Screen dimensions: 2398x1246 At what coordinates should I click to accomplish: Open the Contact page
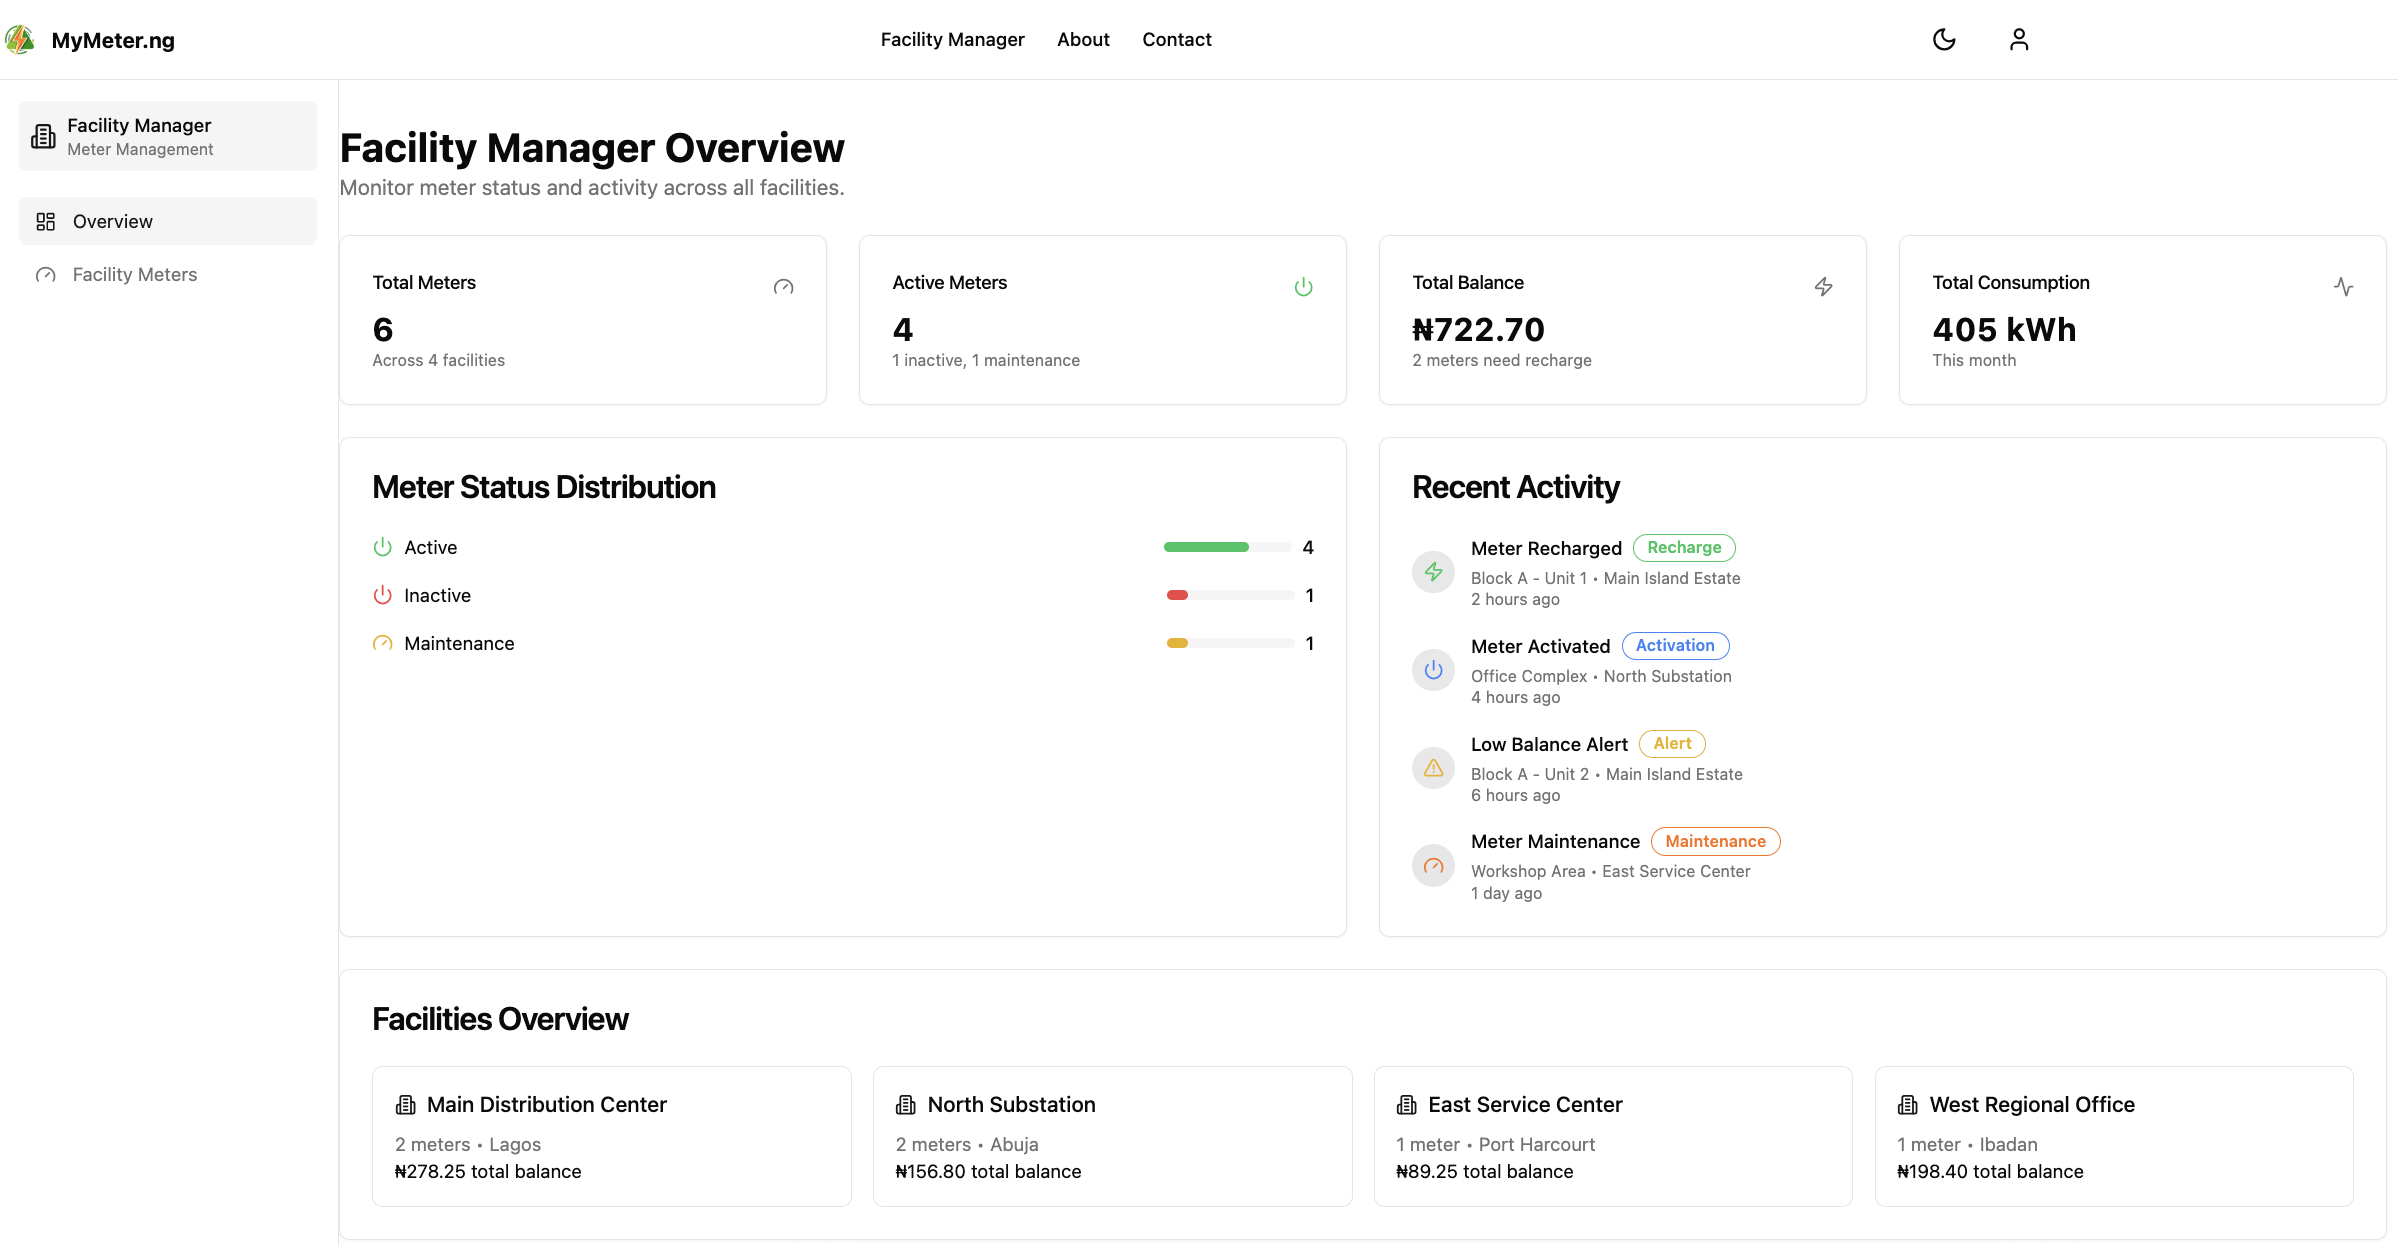(x=1177, y=39)
